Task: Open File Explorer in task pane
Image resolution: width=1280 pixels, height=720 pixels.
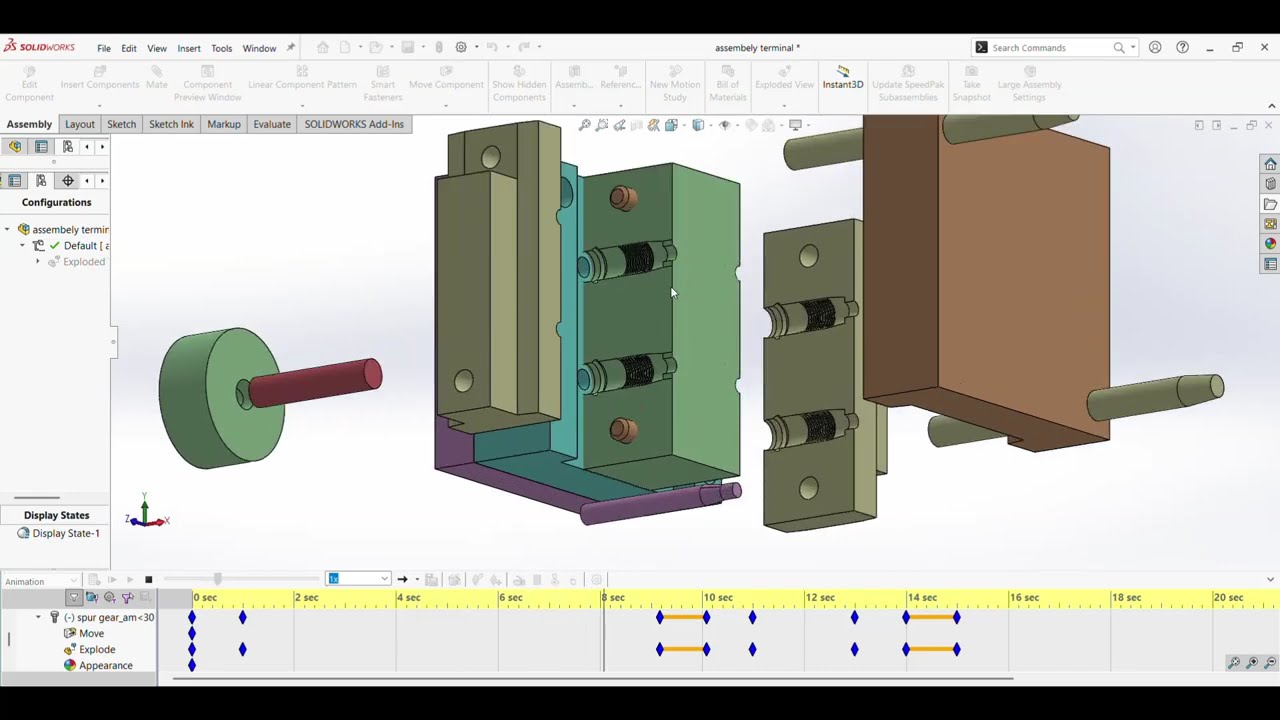Action: [1270, 204]
